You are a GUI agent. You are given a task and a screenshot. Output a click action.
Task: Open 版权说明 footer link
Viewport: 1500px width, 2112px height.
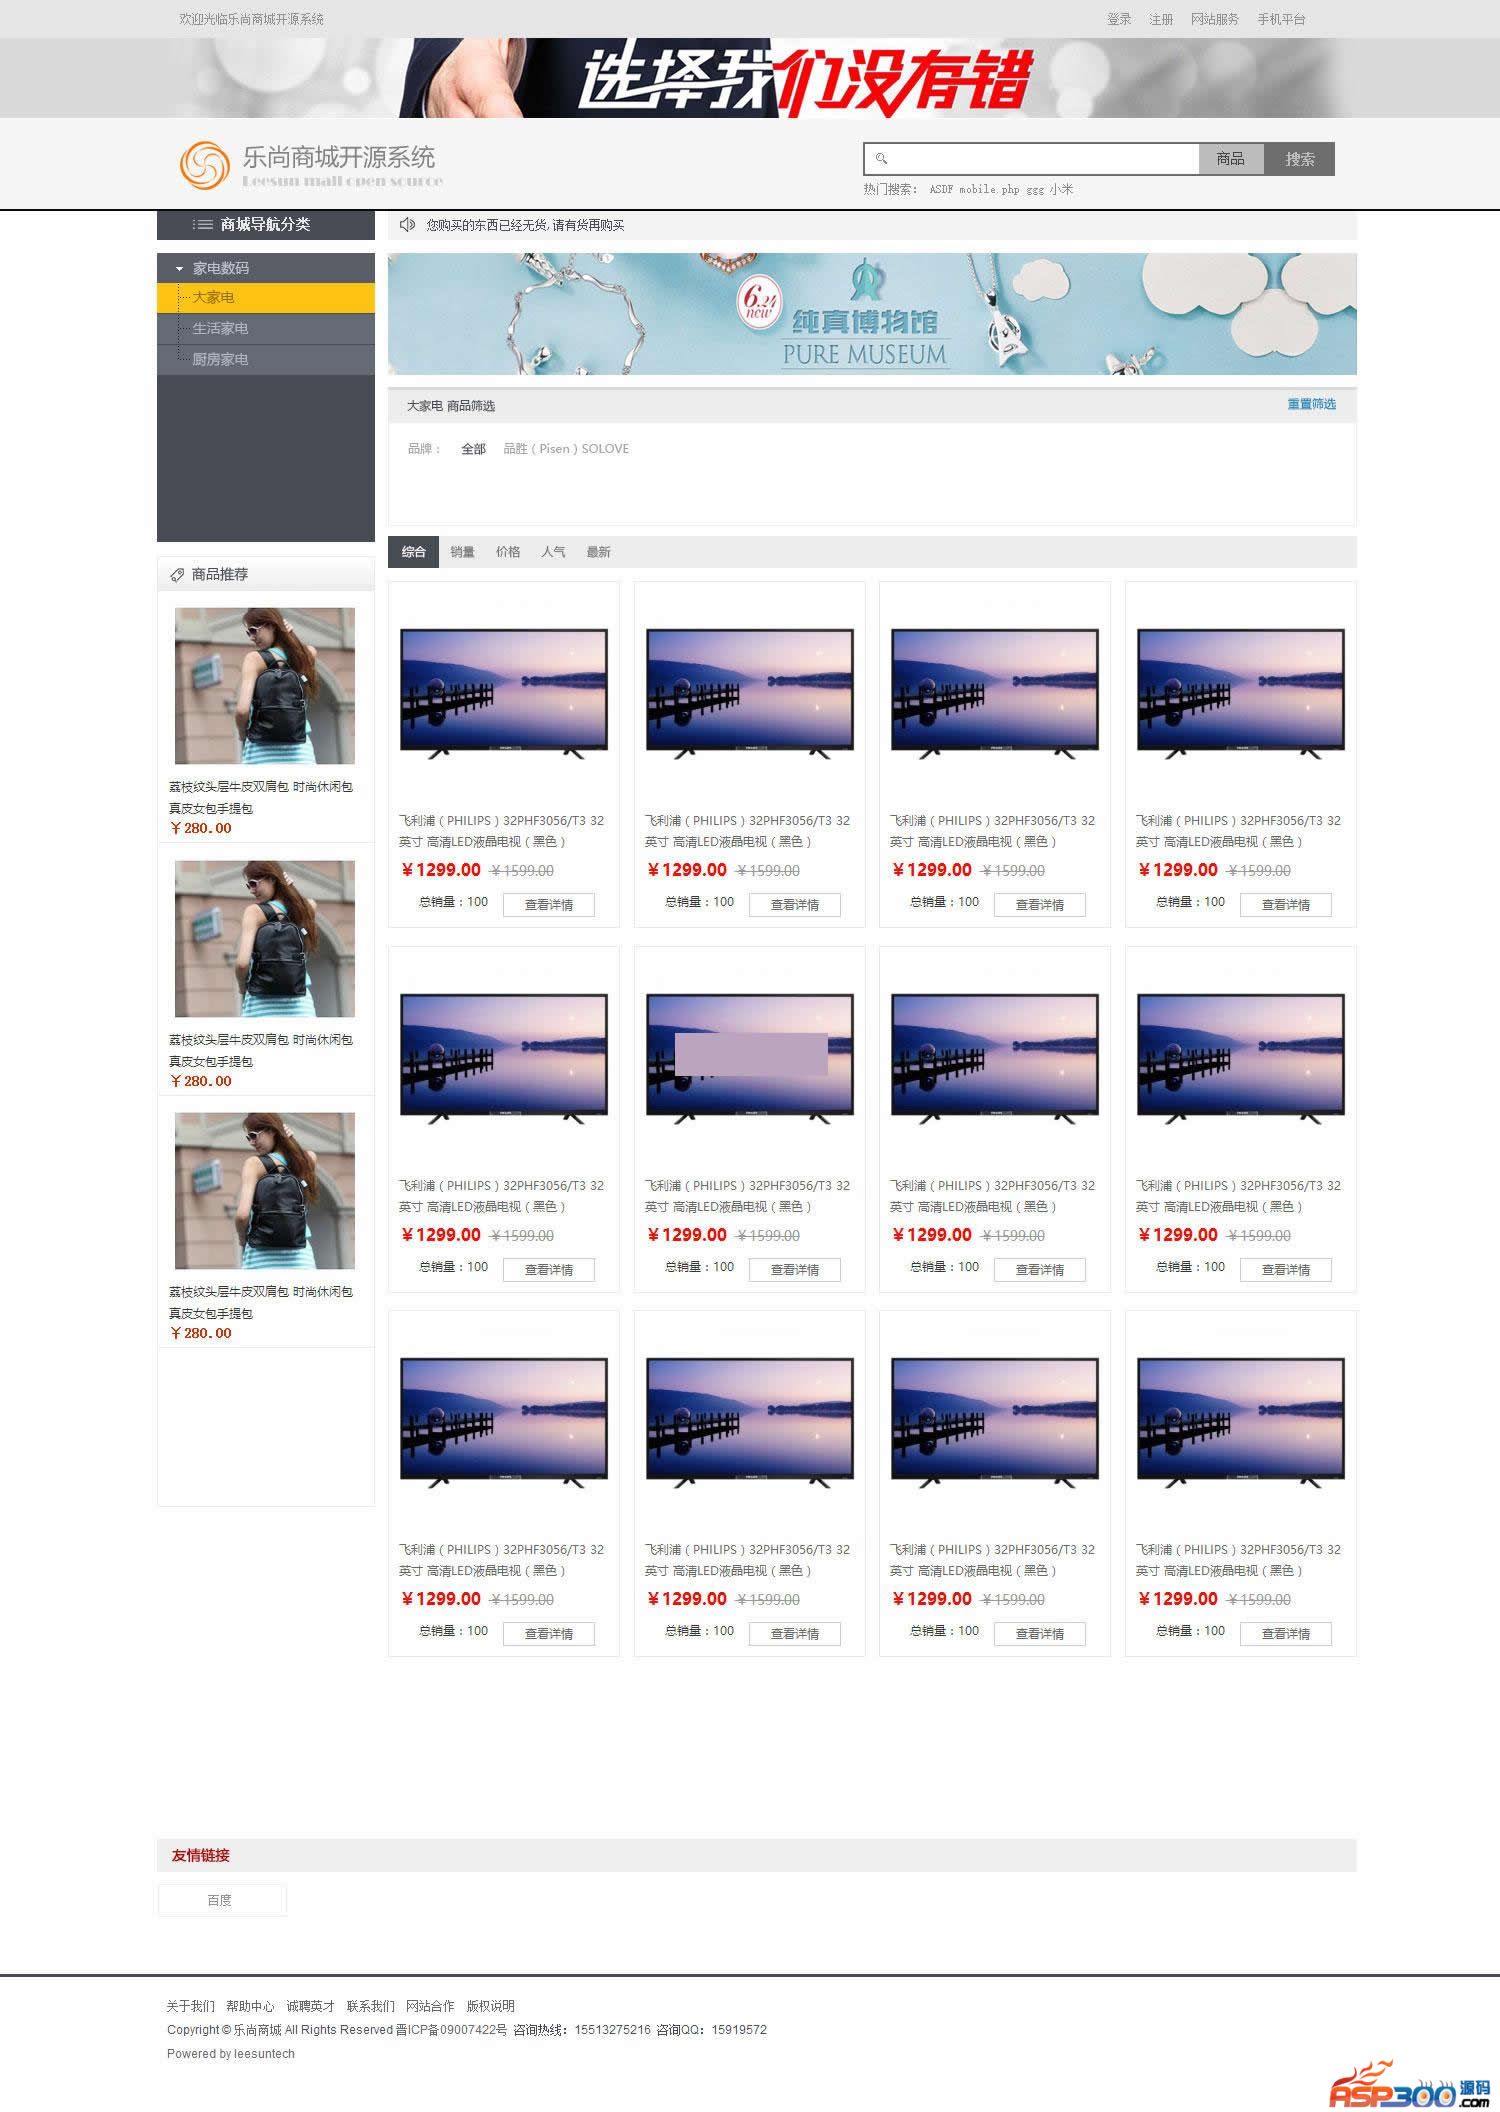point(490,2006)
